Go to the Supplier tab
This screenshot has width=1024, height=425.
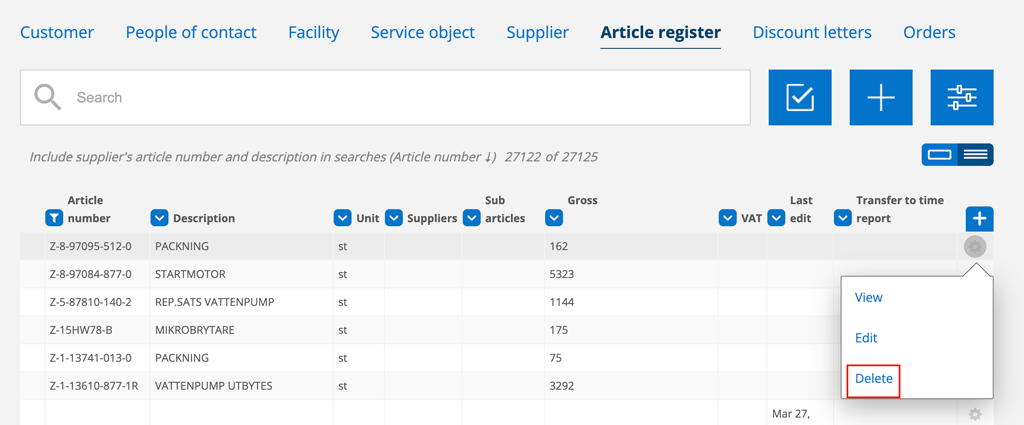click(x=537, y=32)
